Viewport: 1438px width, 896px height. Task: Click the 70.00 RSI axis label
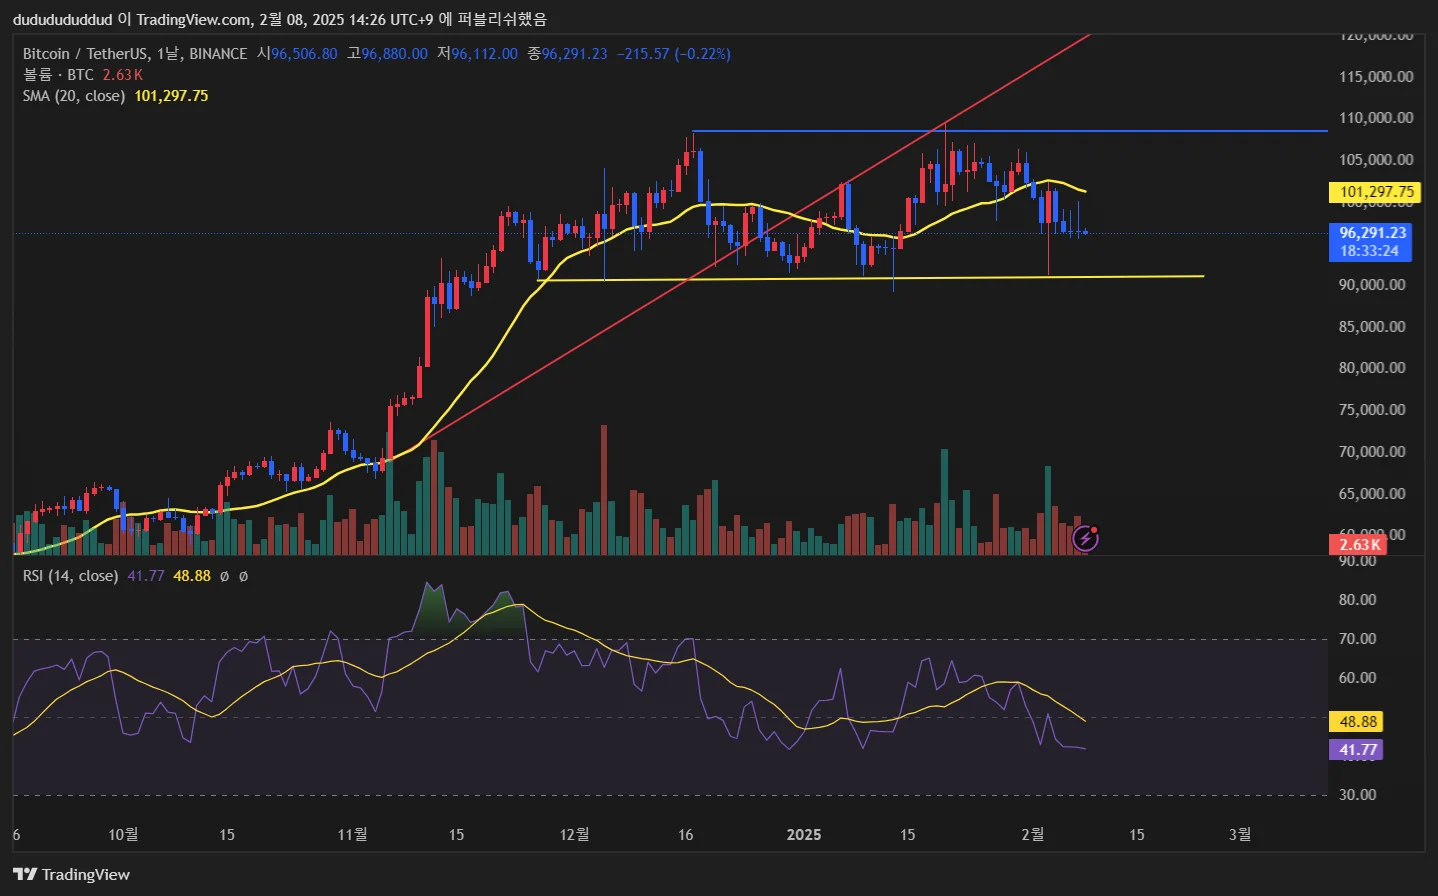pyautogui.click(x=1358, y=639)
